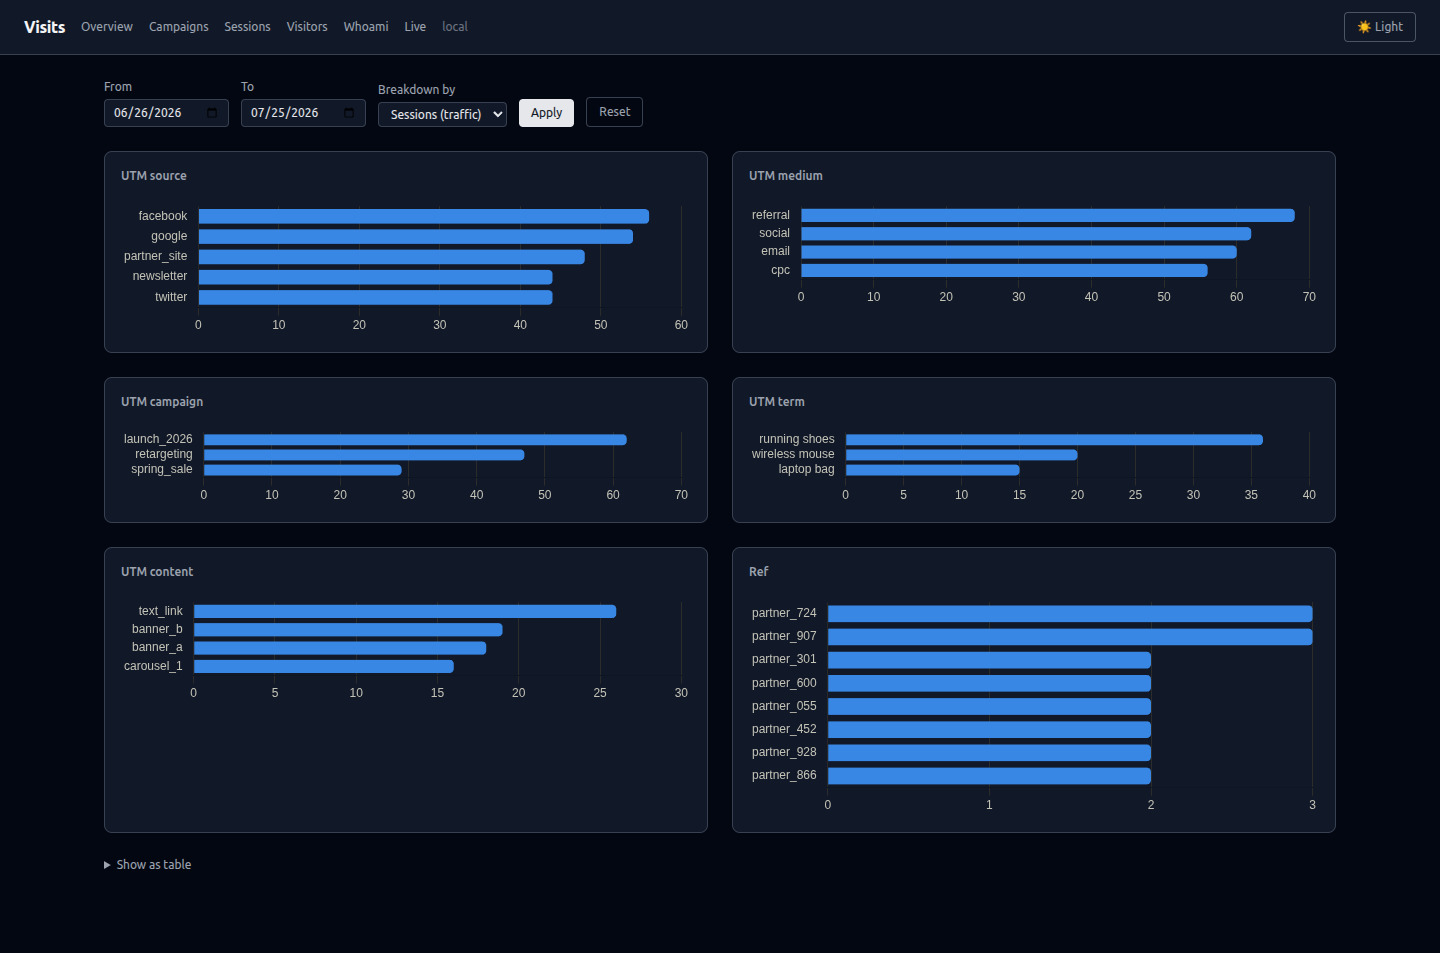Reset the date filters
The width and height of the screenshot is (1440, 953).
[x=614, y=112]
